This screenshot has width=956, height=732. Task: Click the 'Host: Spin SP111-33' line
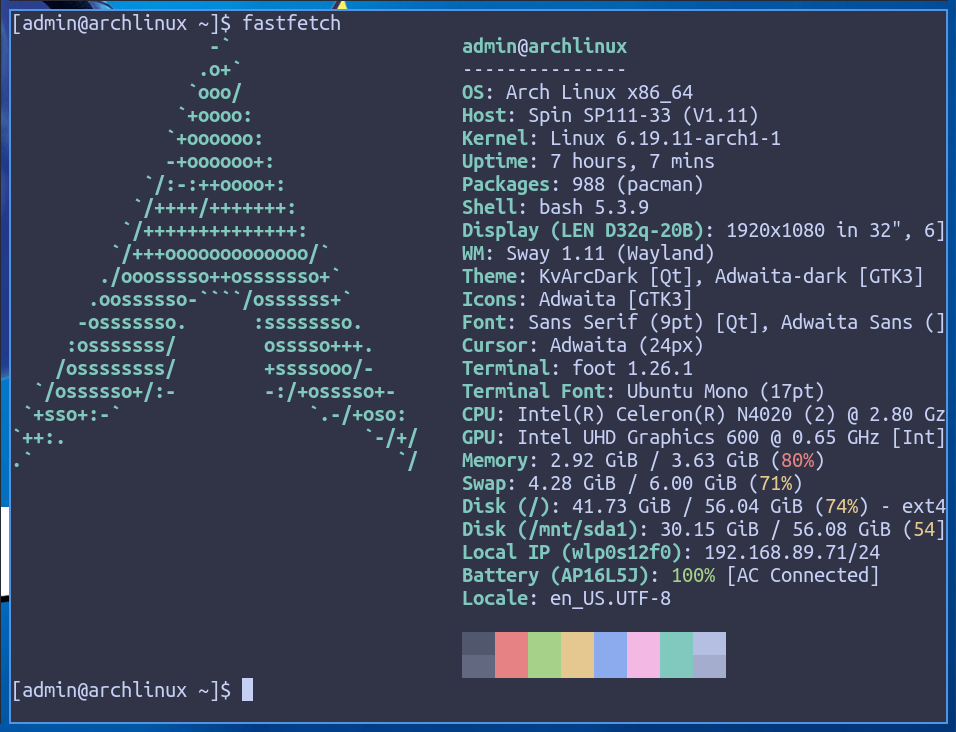[x=610, y=116]
